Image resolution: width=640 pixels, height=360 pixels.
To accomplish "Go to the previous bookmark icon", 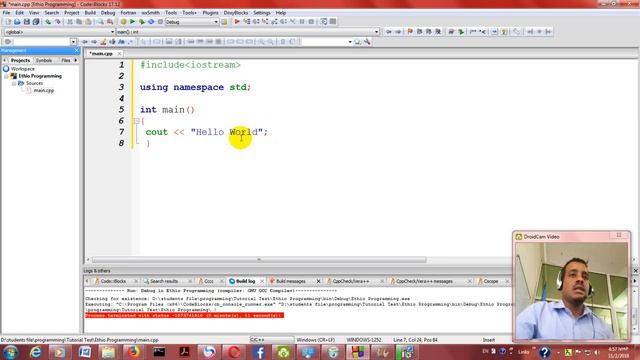I will [420, 31].
